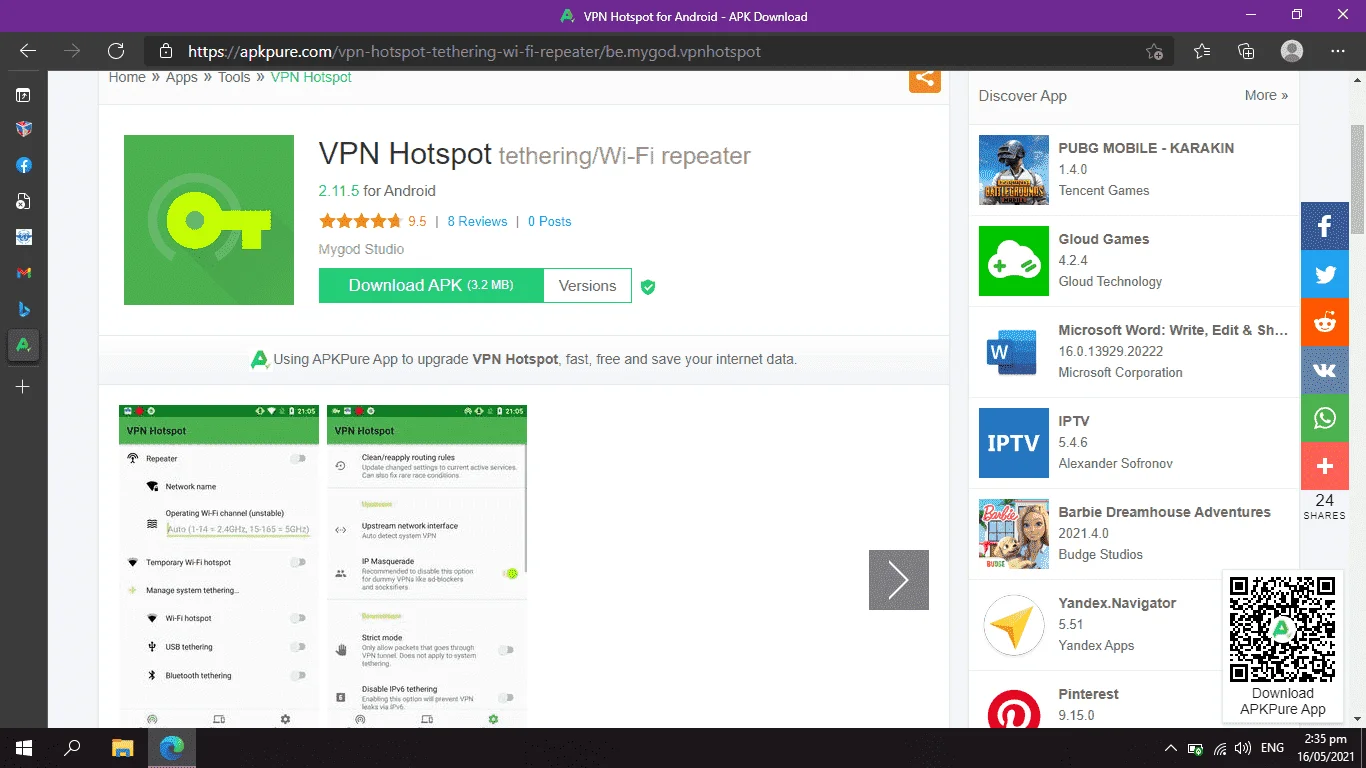Go back to the previous page

click(x=28, y=51)
